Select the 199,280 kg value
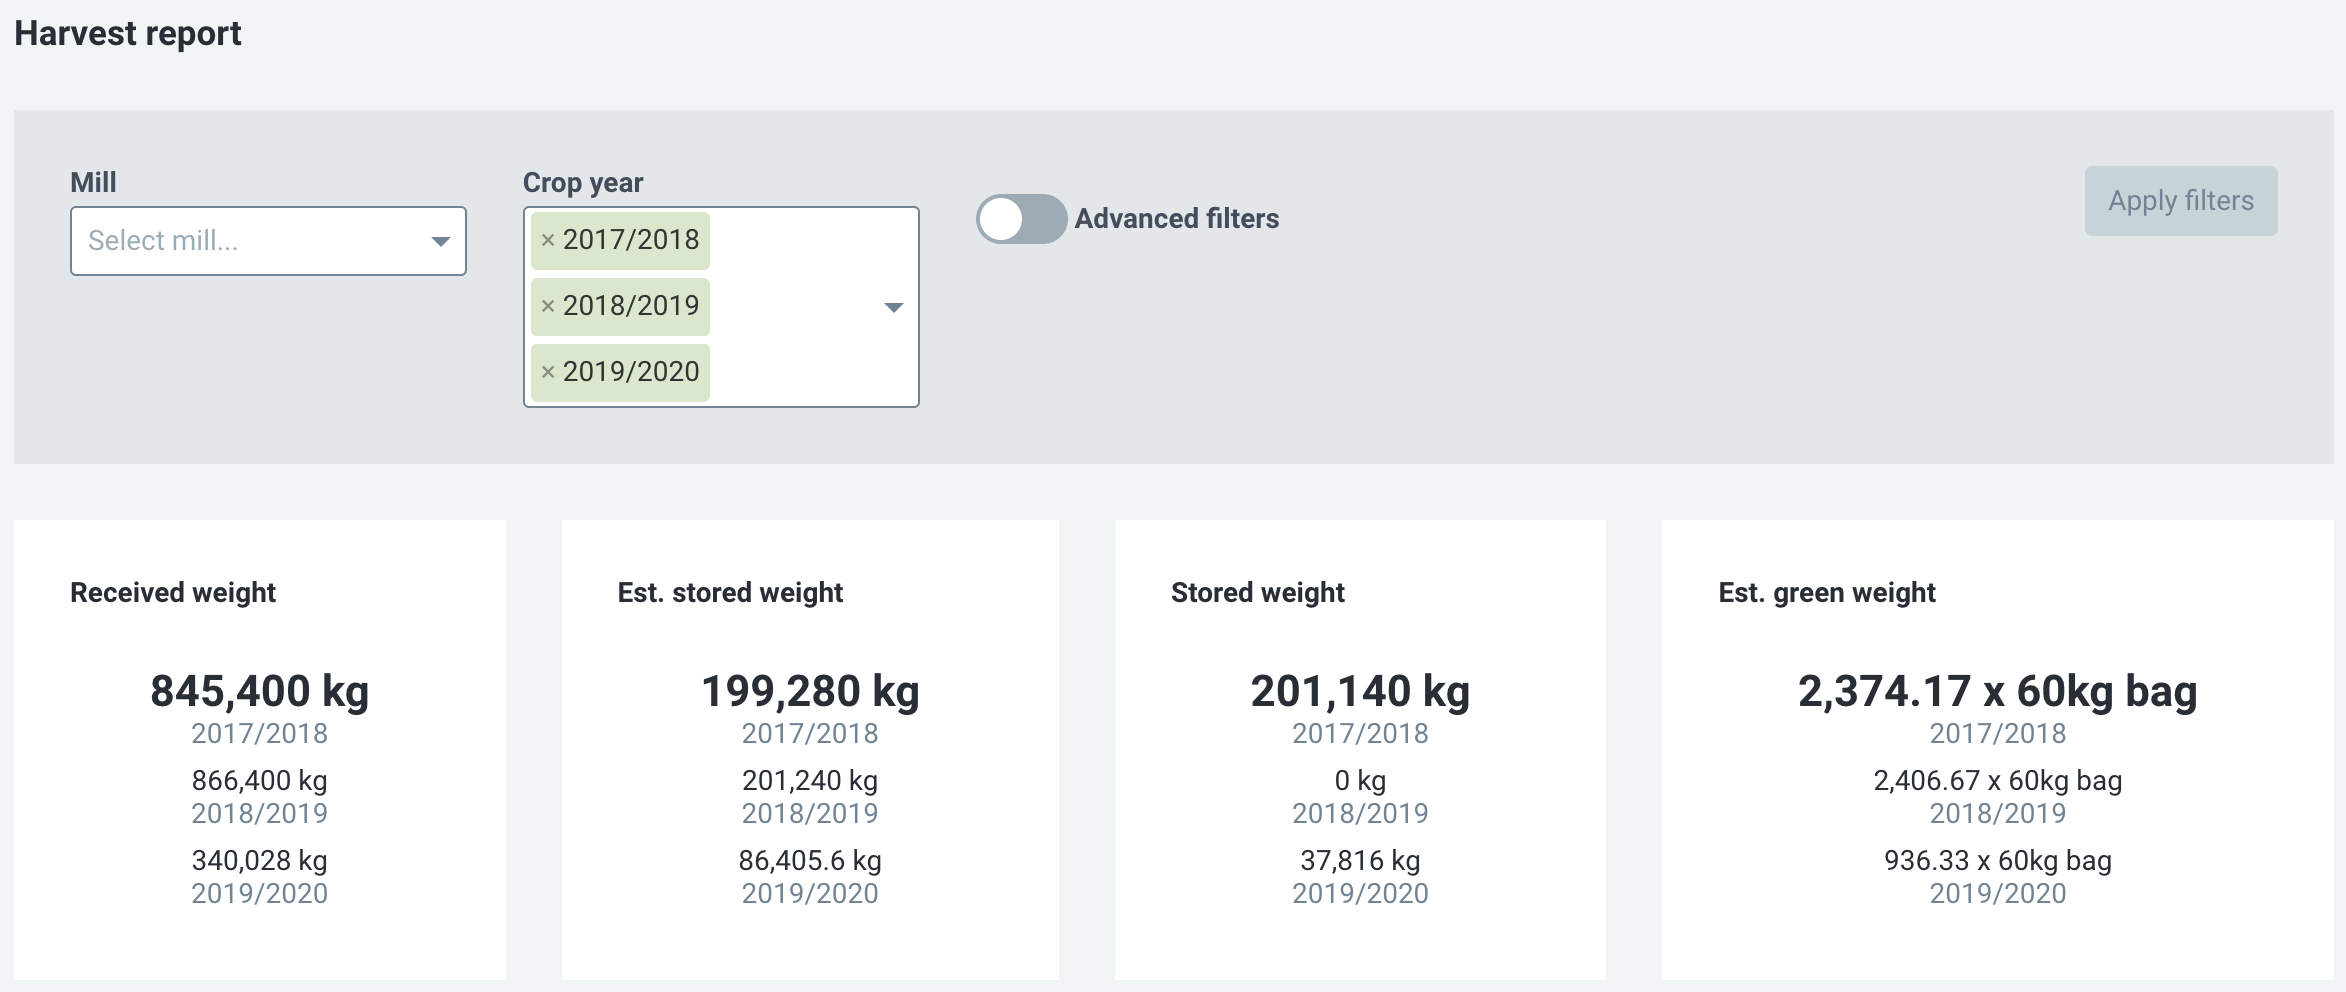This screenshot has height=992, width=2346. pos(810,691)
